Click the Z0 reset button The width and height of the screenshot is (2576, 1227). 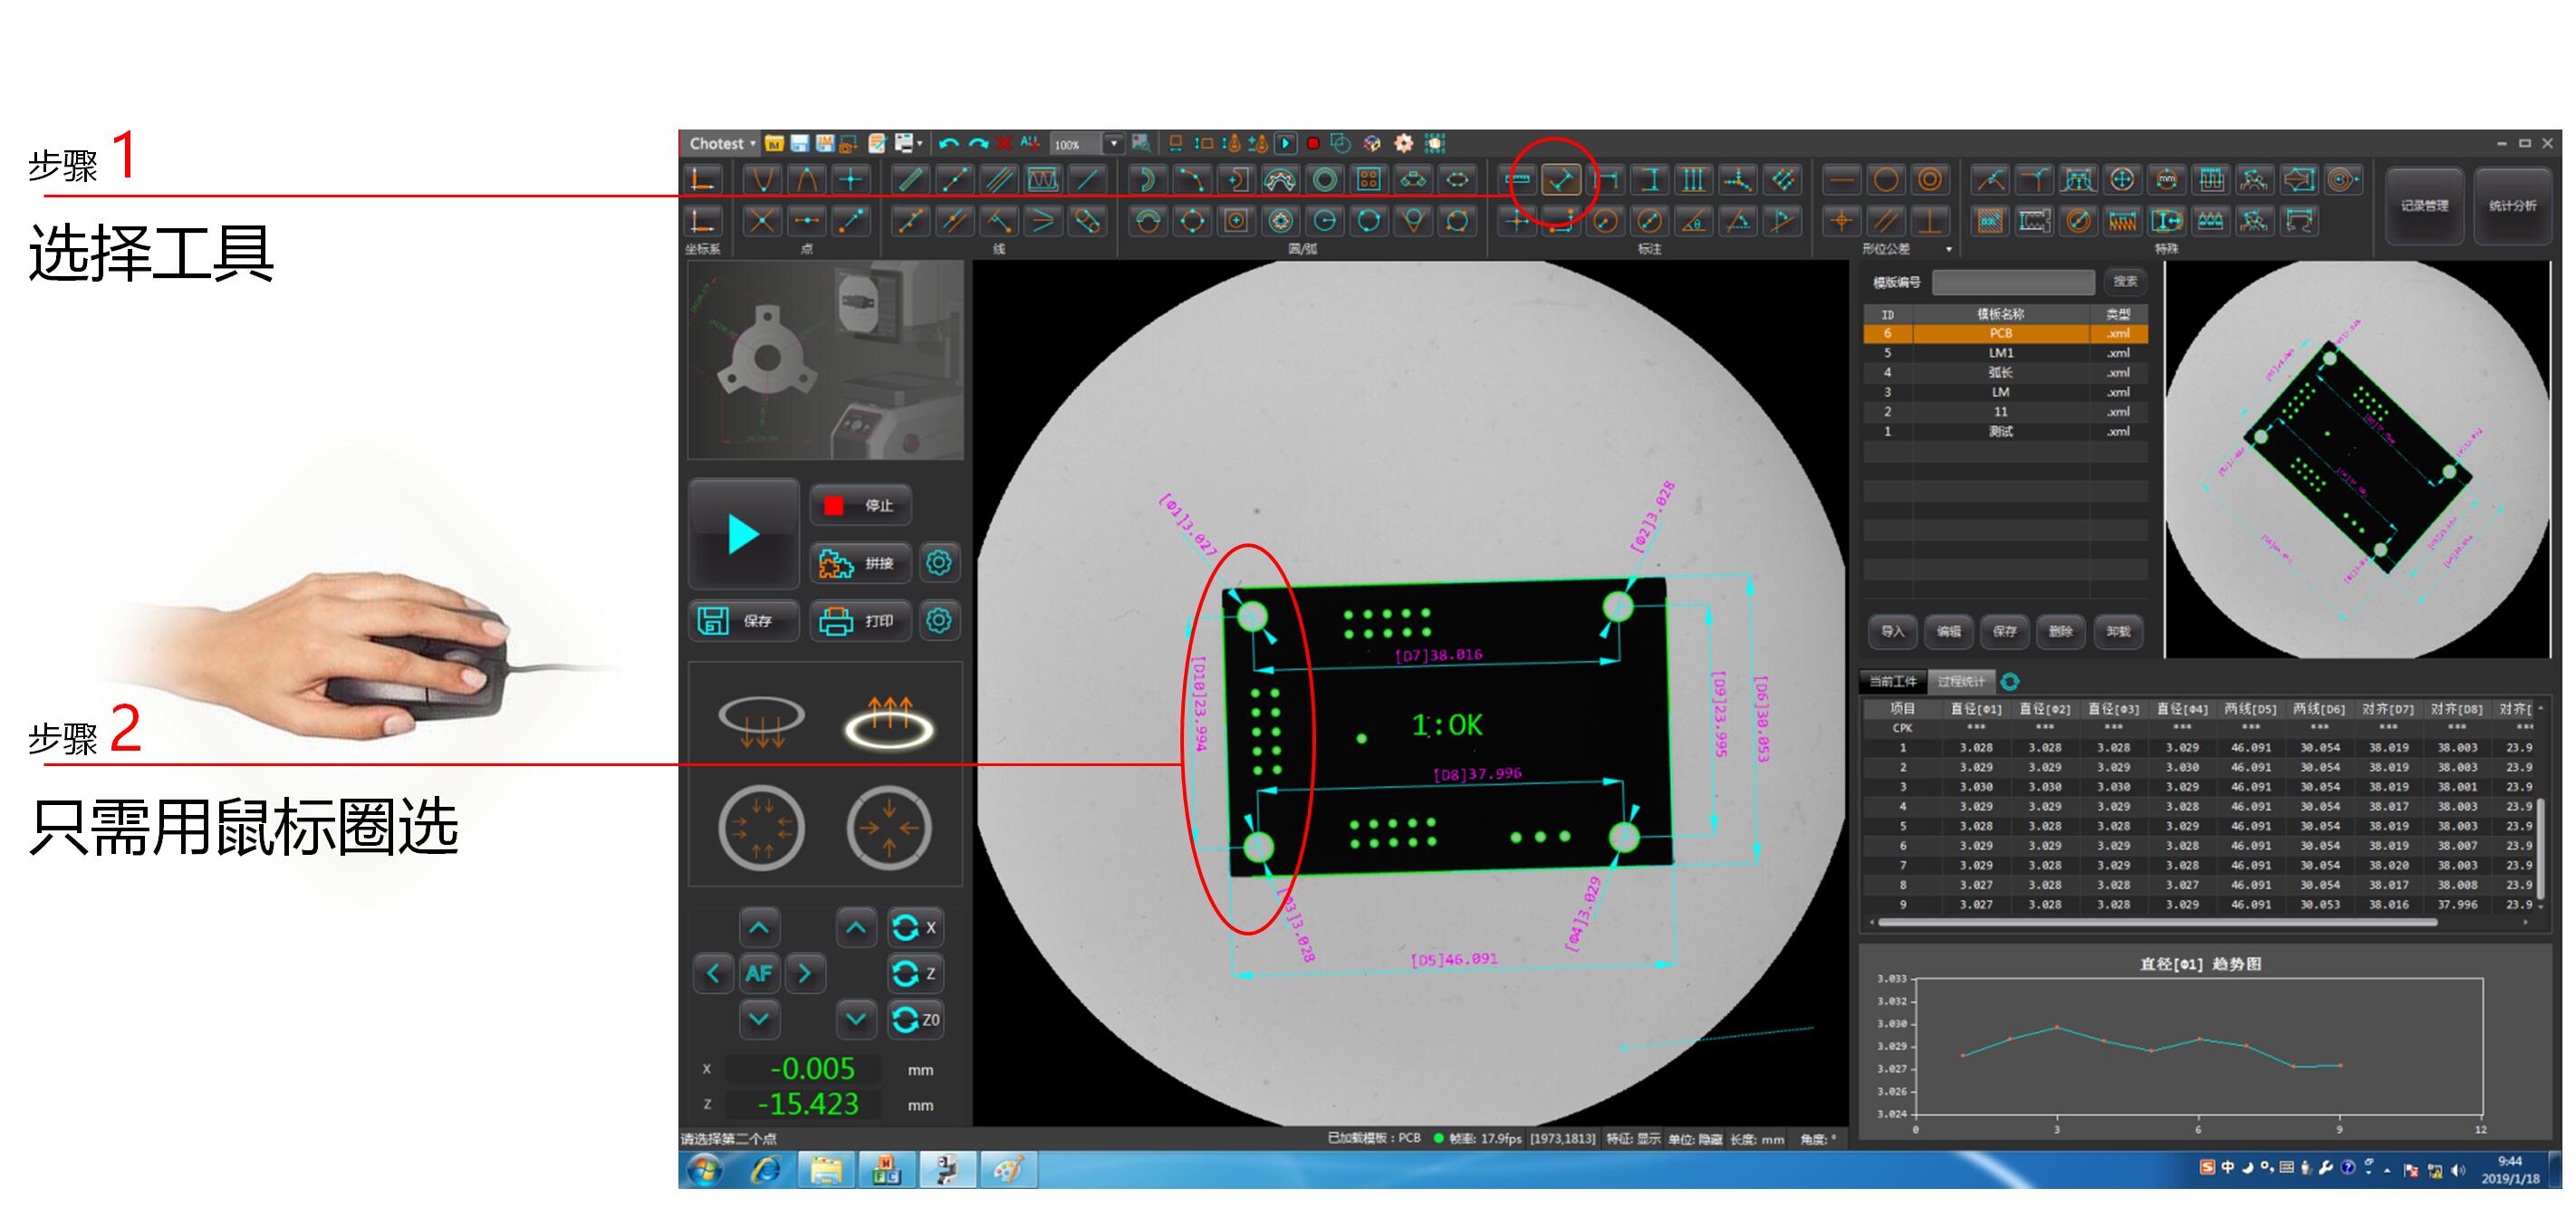coord(914,1020)
